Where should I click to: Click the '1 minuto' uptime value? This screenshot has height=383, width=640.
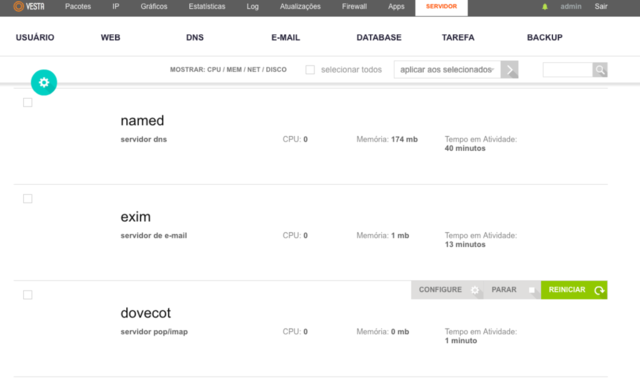pyautogui.click(x=461, y=341)
